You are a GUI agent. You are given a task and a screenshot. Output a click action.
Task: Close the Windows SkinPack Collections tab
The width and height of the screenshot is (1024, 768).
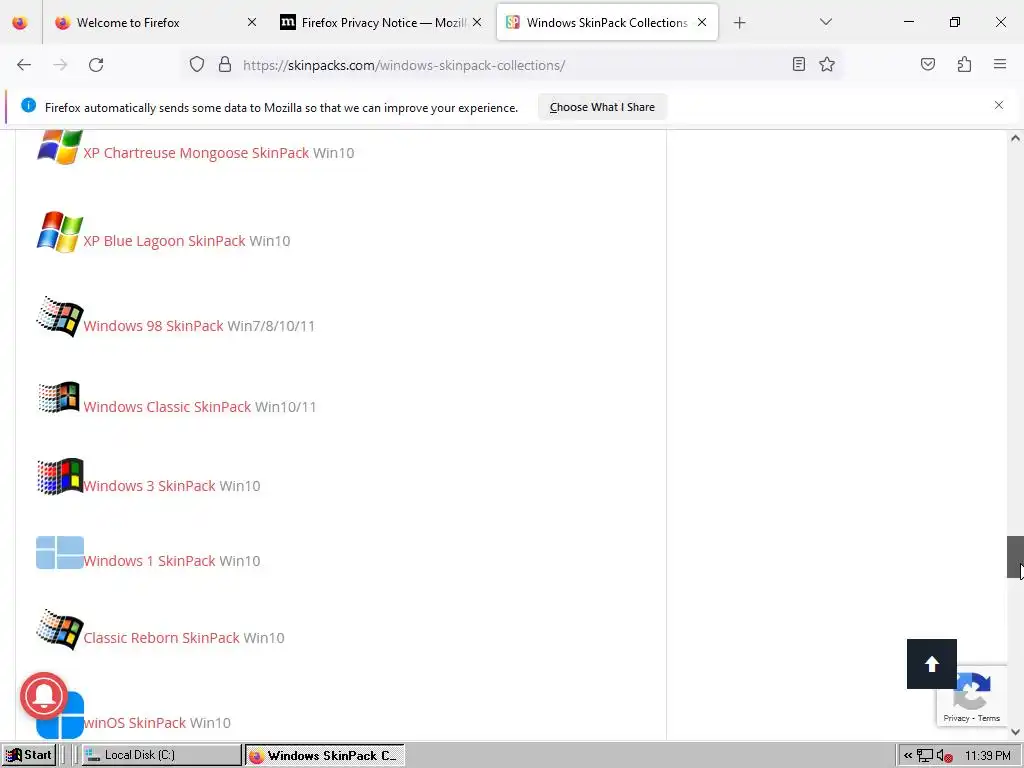(x=702, y=22)
